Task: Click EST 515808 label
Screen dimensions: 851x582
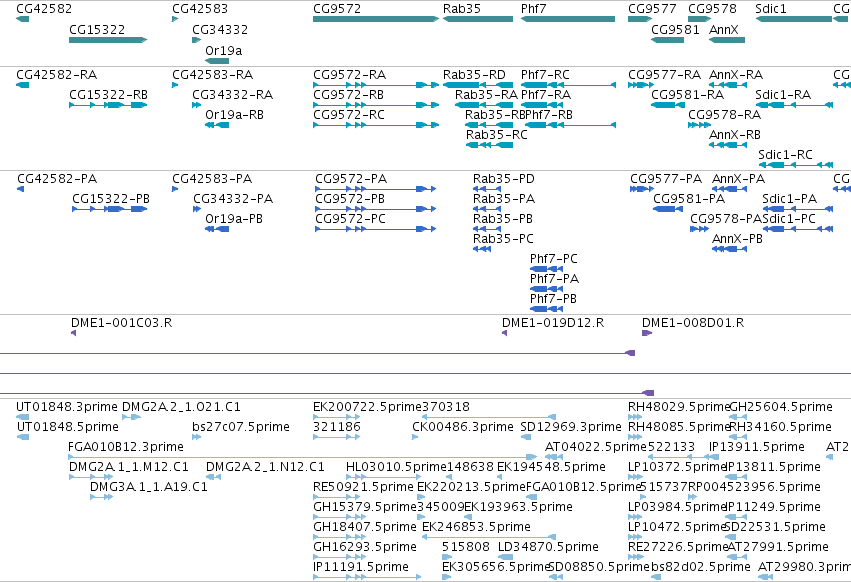Action: (x=466, y=547)
